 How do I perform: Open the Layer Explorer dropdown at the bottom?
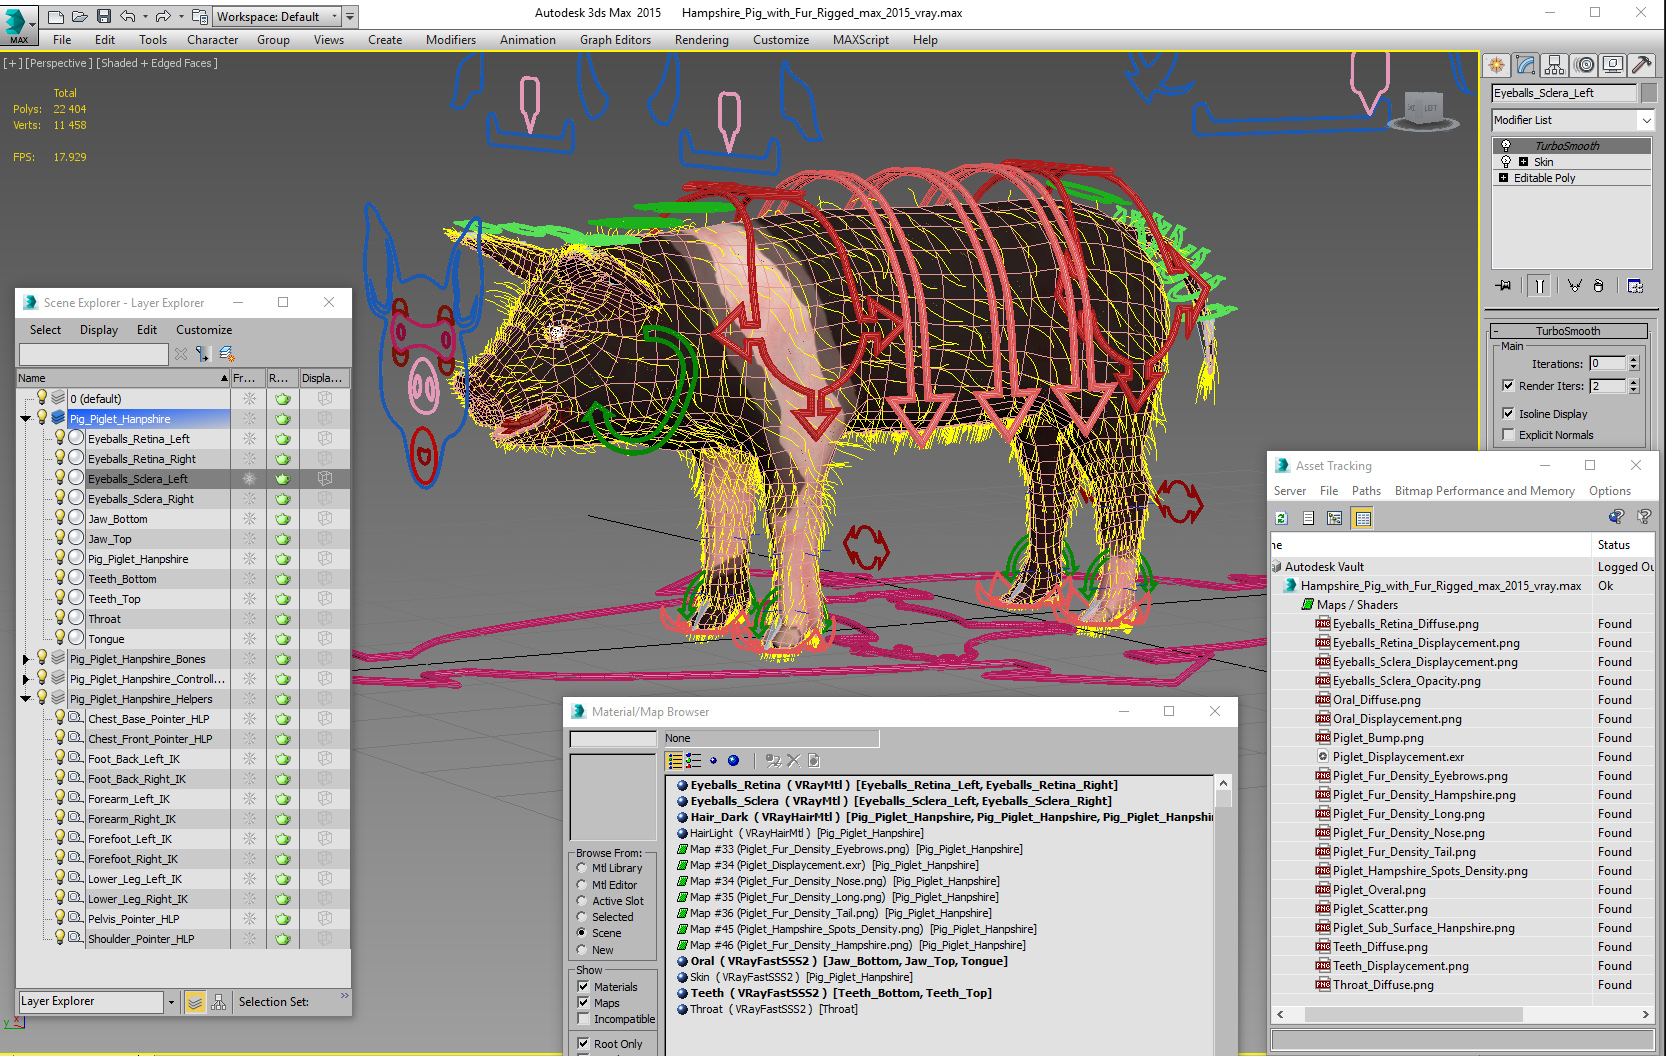tap(171, 1002)
